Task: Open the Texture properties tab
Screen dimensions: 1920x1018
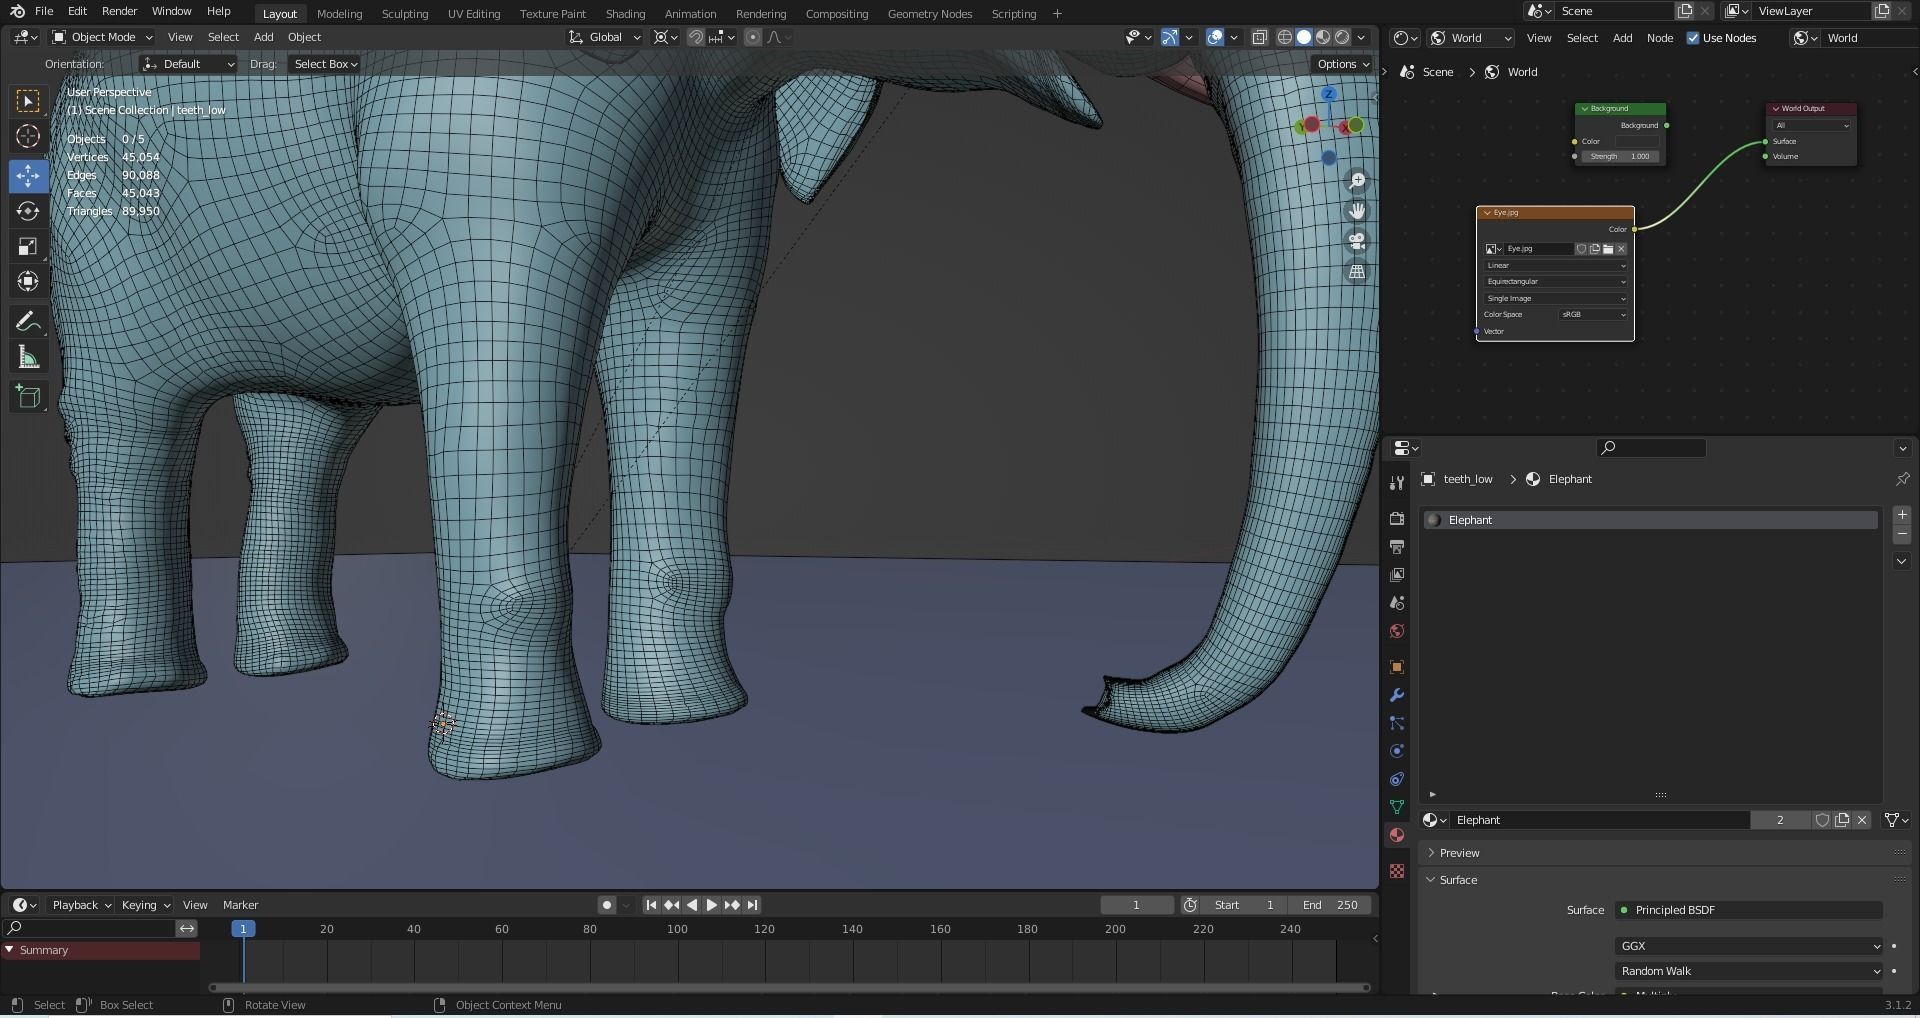Action: point(1397,871)
